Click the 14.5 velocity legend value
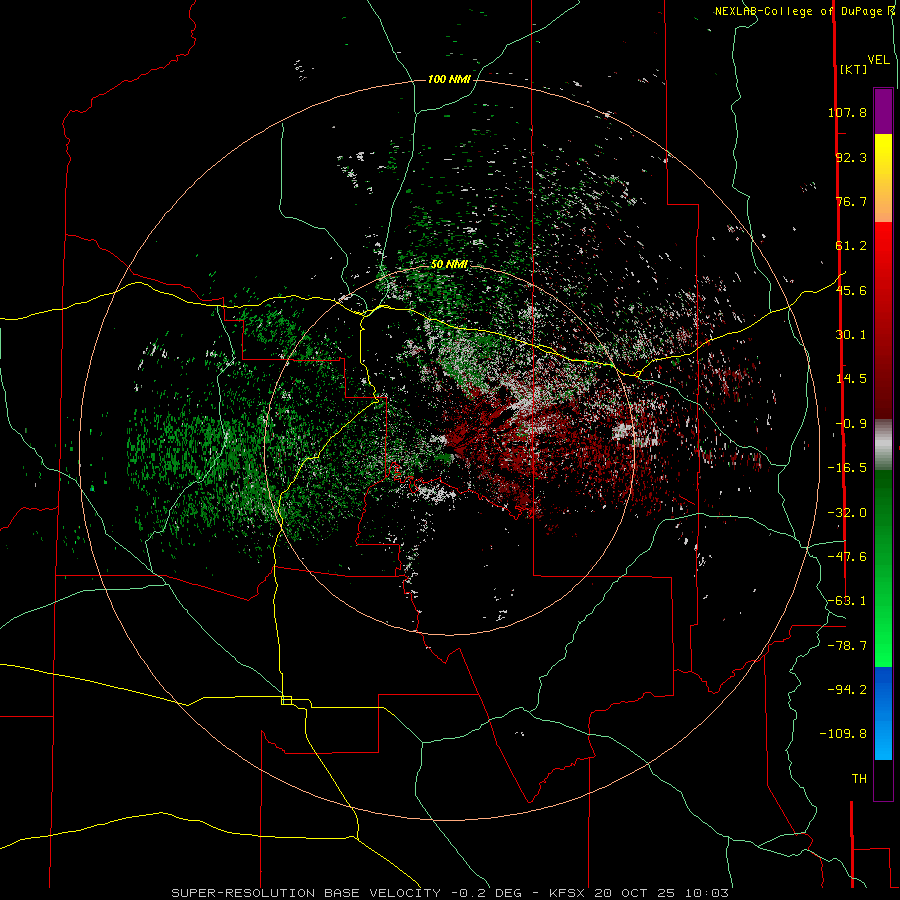This screenshot has height=900, width=900. 851,379
